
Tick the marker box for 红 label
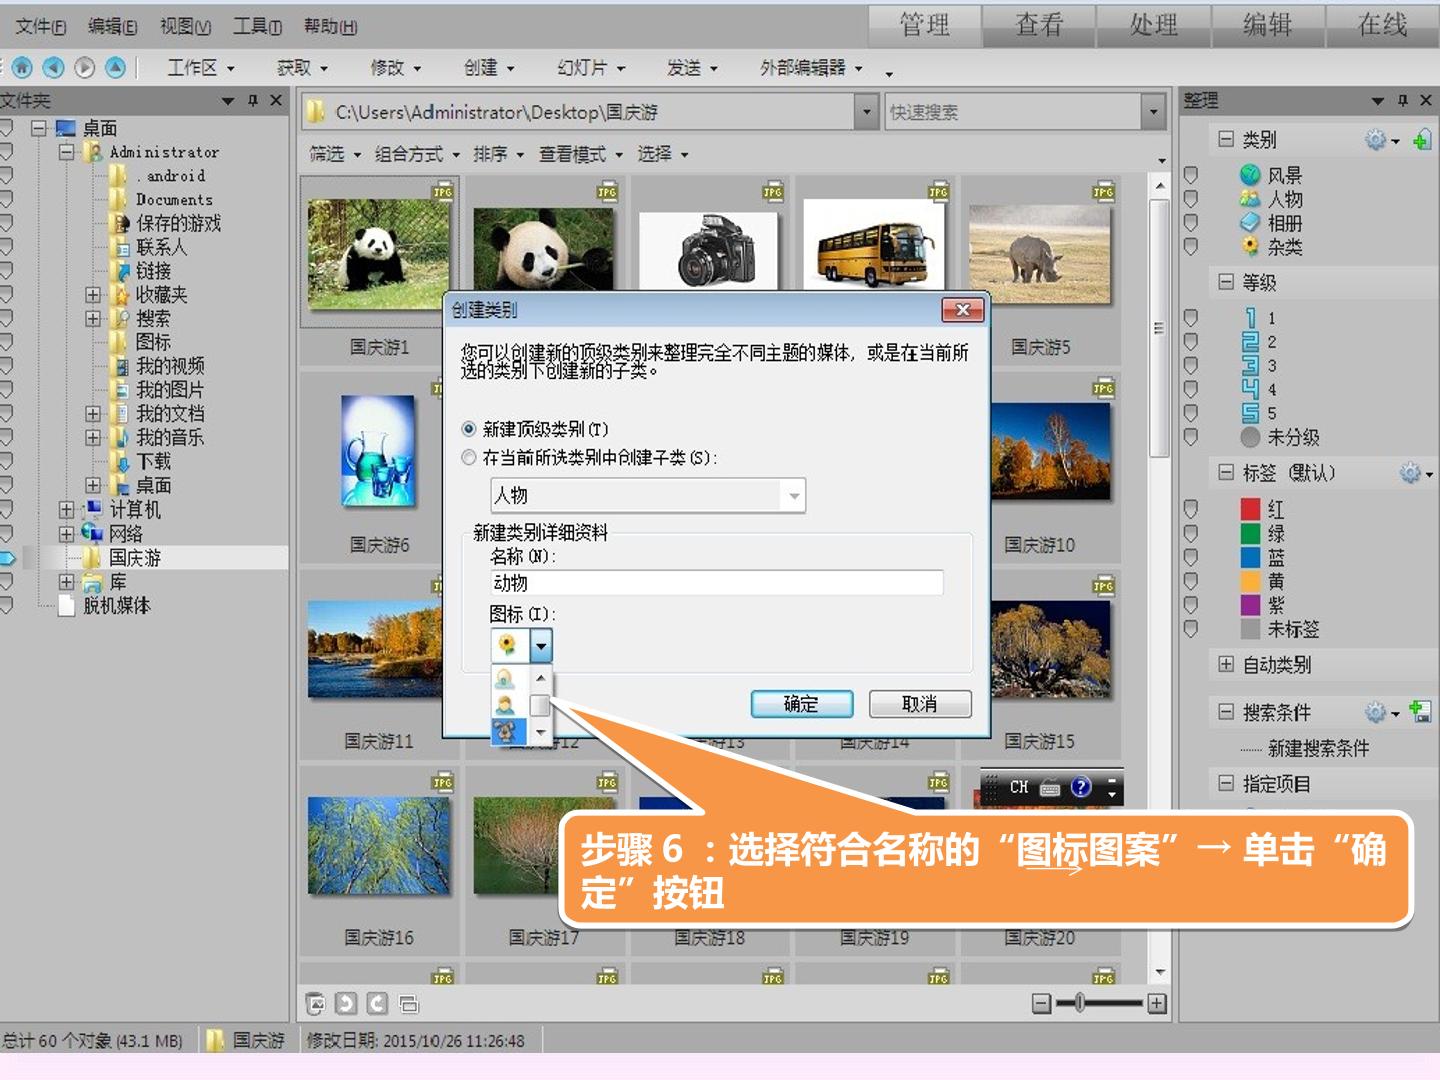1190,509
